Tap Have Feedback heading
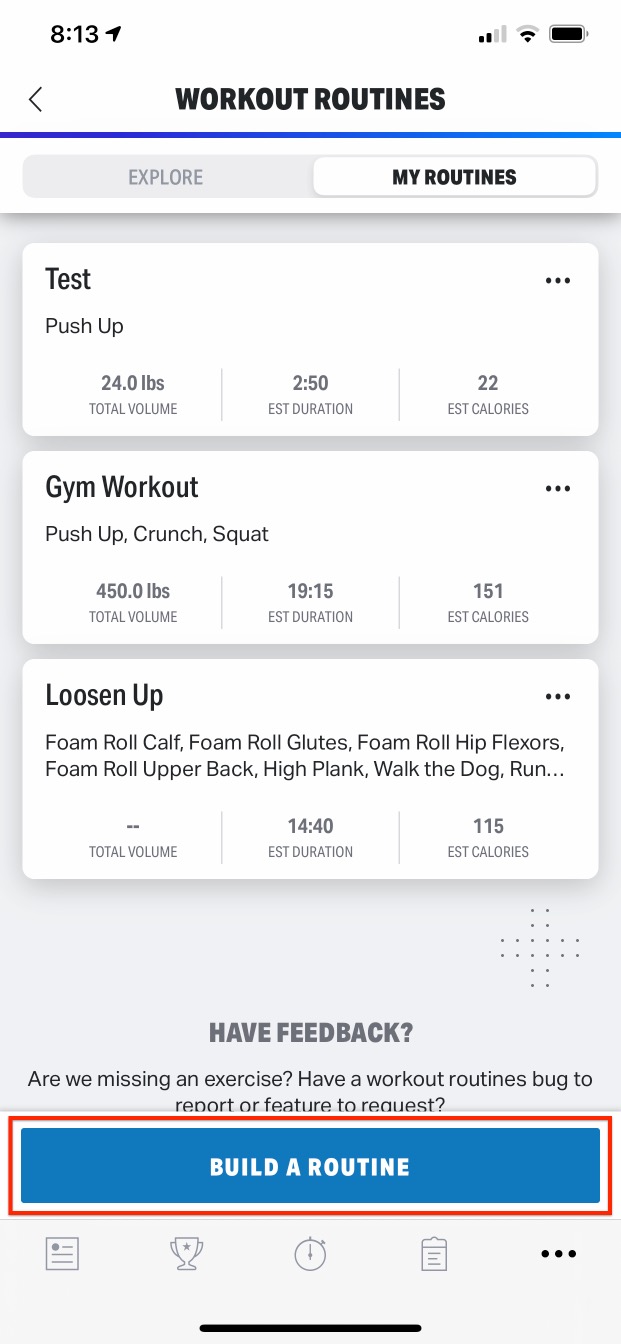This screenshot has width=621, height=1344. pyautogui.click(x=310, y=1032)
